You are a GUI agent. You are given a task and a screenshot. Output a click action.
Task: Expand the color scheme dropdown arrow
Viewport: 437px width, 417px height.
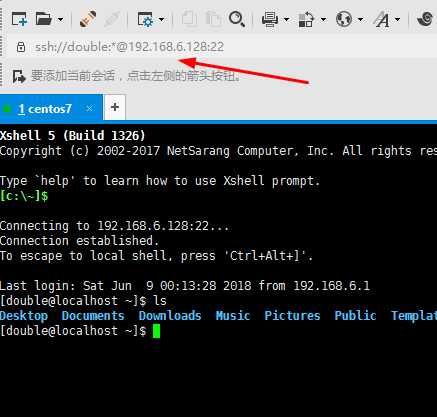[323, 19]
